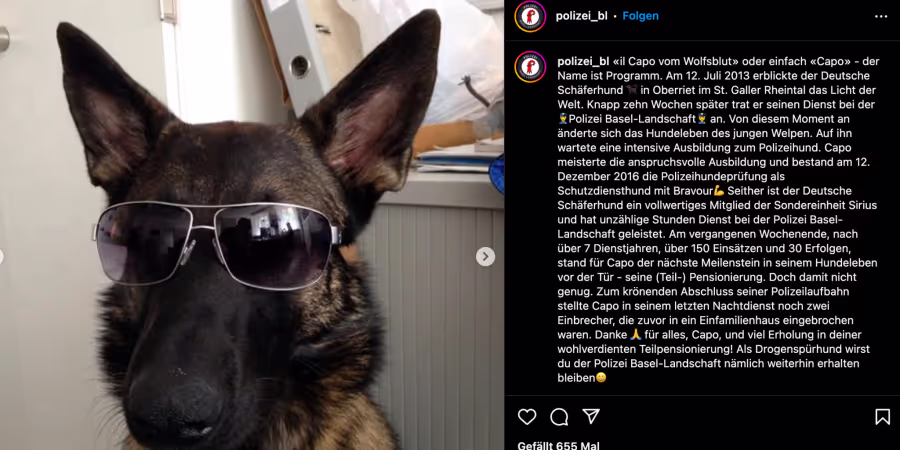Open polizei_bl username in header
Screen dimensions: 900x450
tap(581, 16)
